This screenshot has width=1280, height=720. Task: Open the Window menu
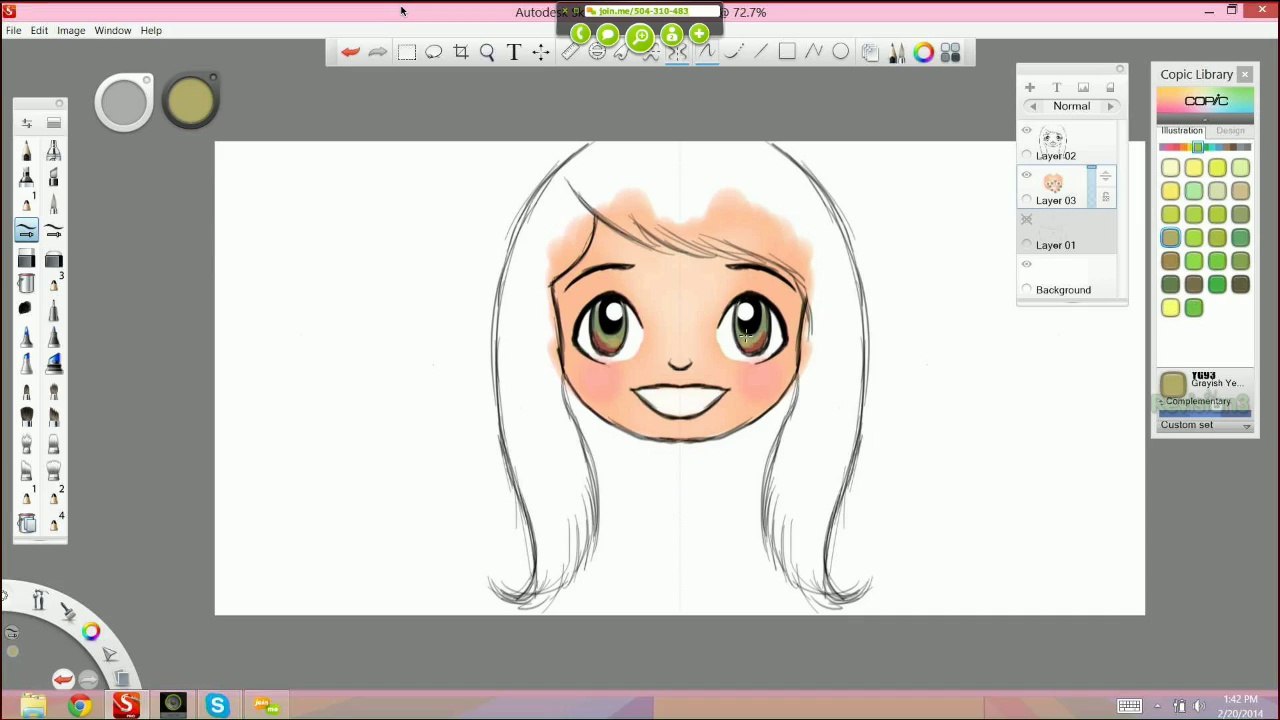point(113,30)
